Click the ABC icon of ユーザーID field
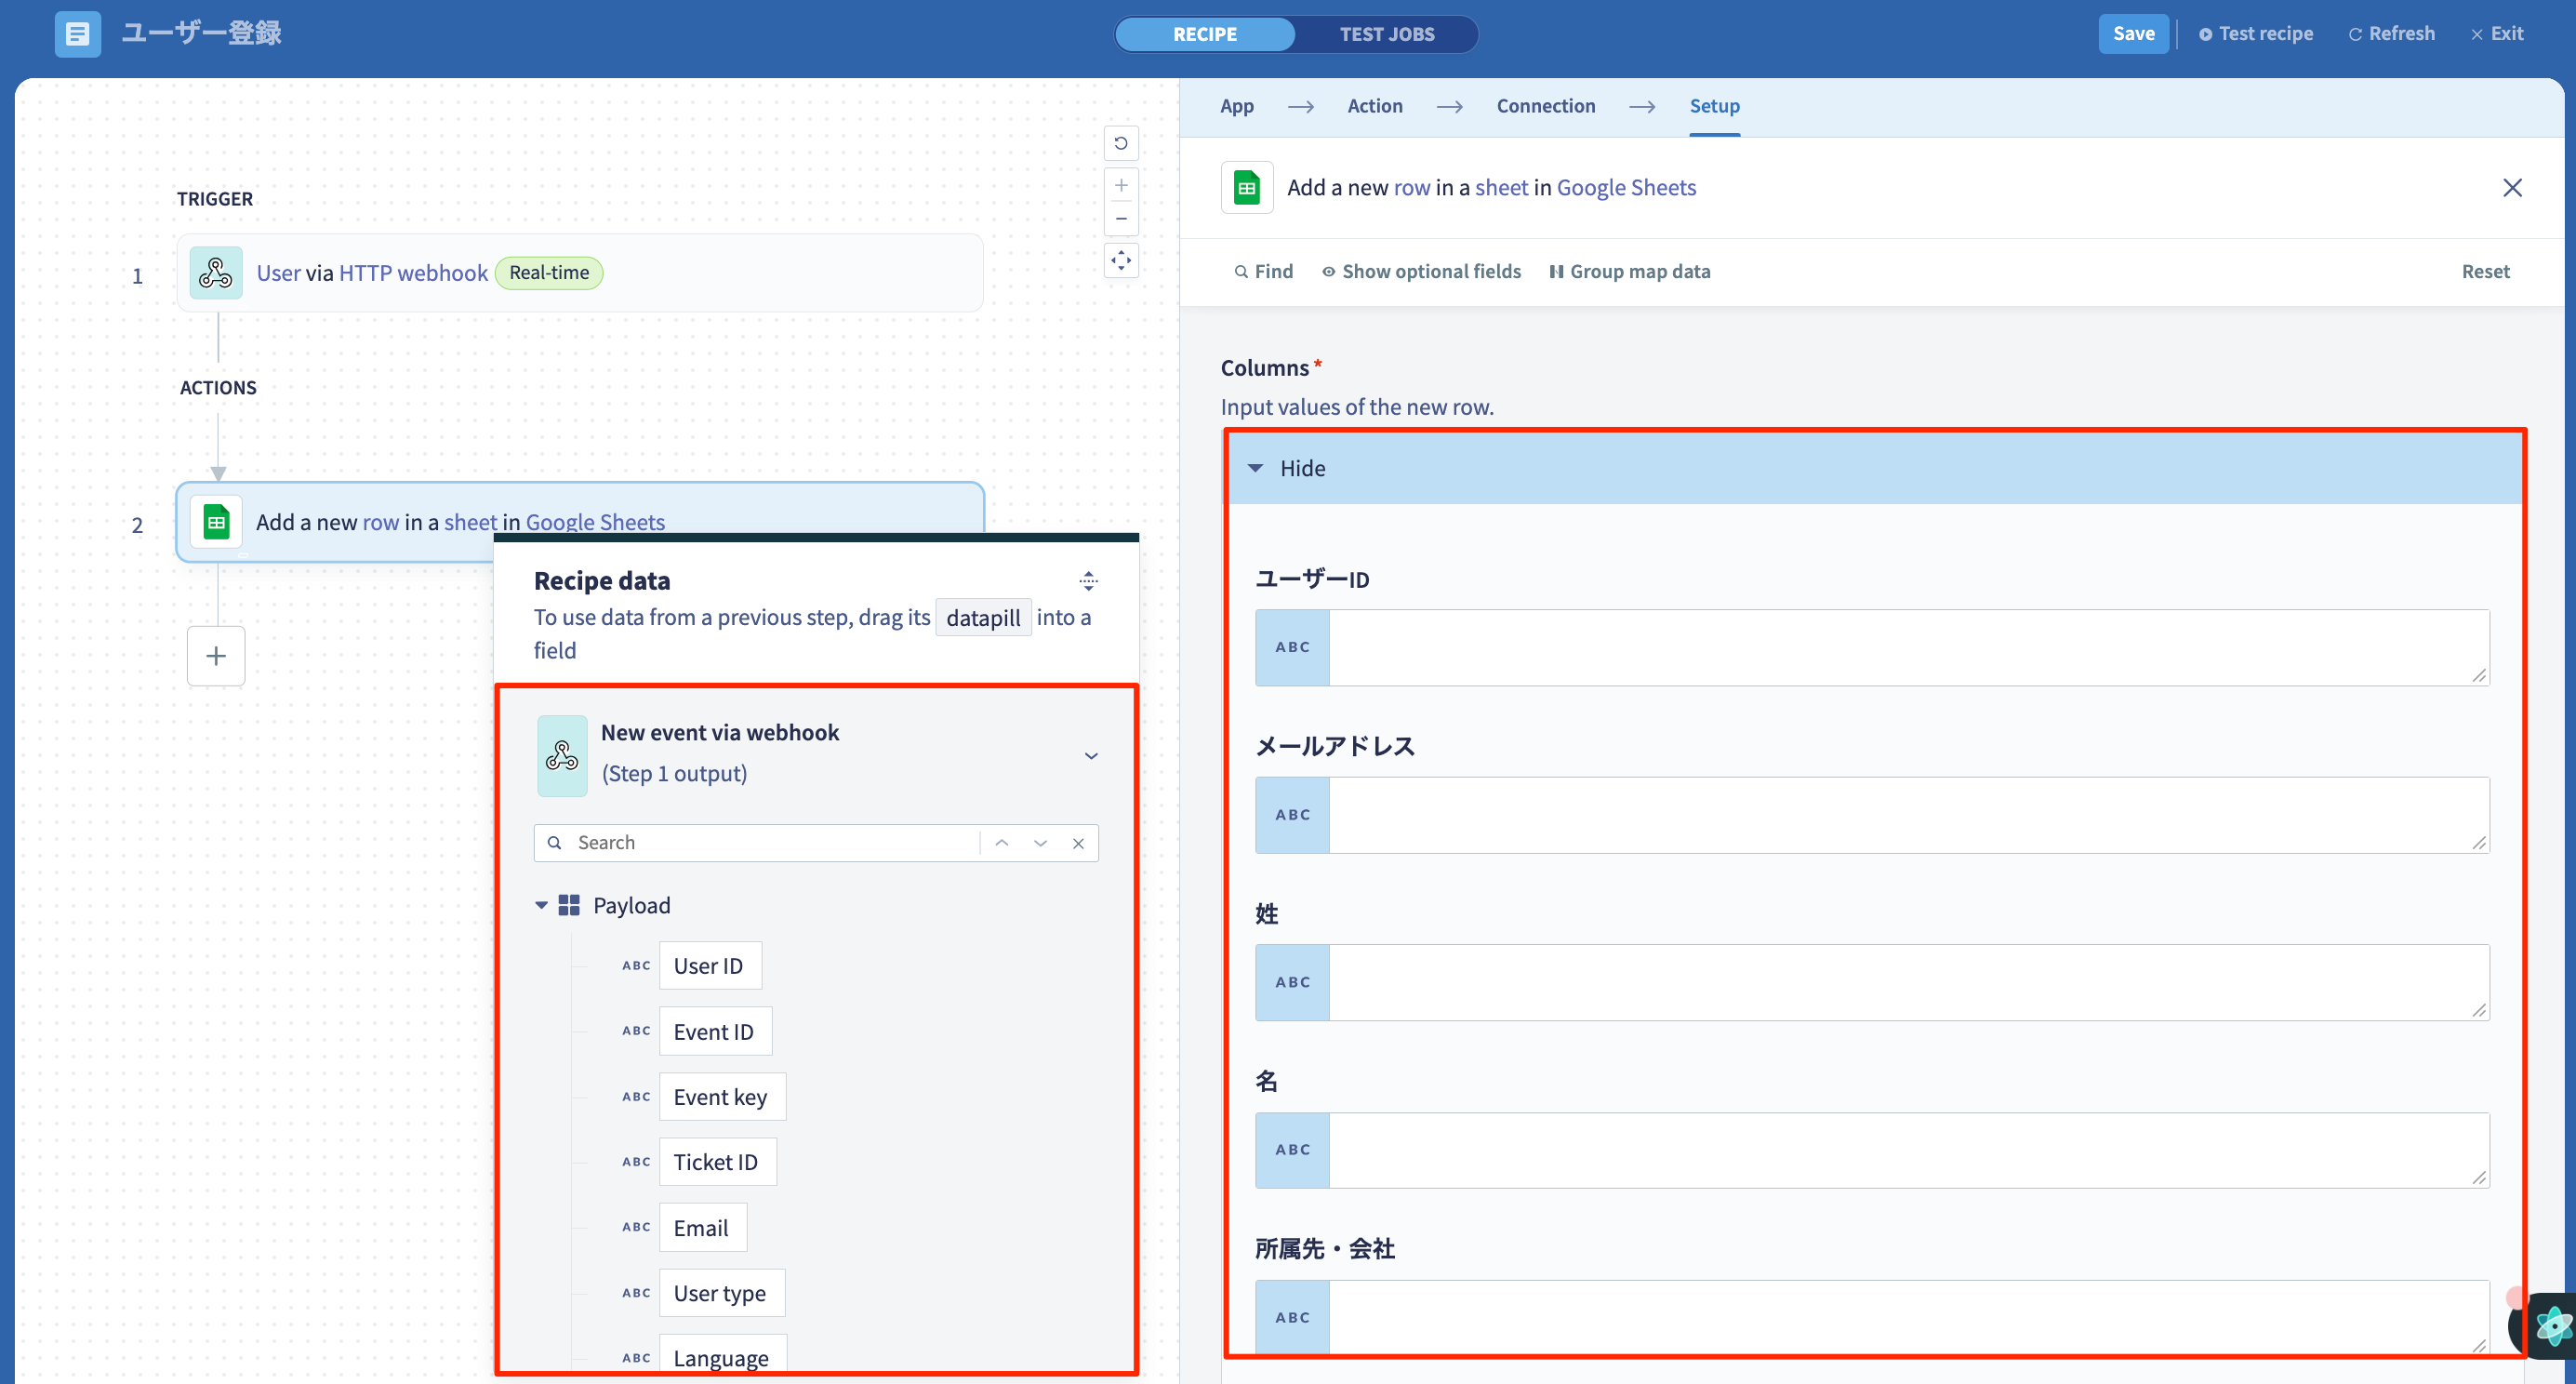The height and width of the screenshot is (1384, 2576). point(1292,648)
